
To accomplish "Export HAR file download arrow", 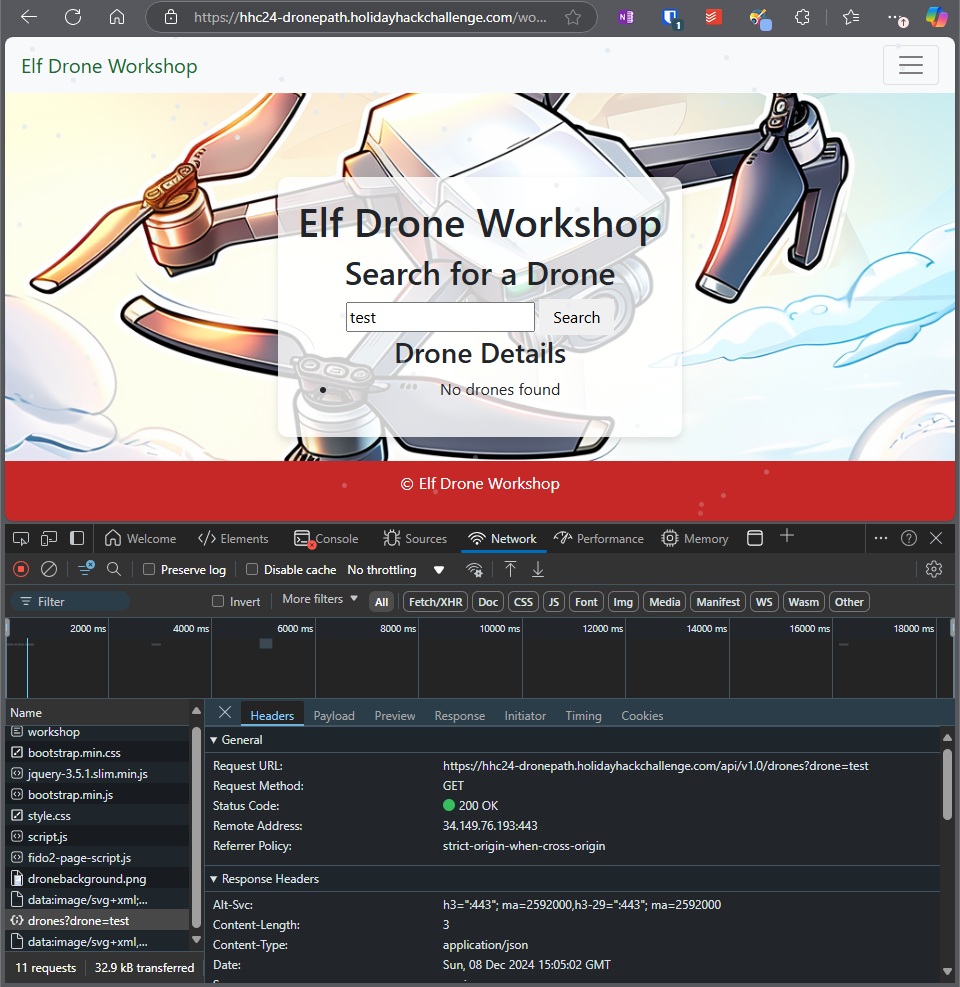I will click(538, 569).
